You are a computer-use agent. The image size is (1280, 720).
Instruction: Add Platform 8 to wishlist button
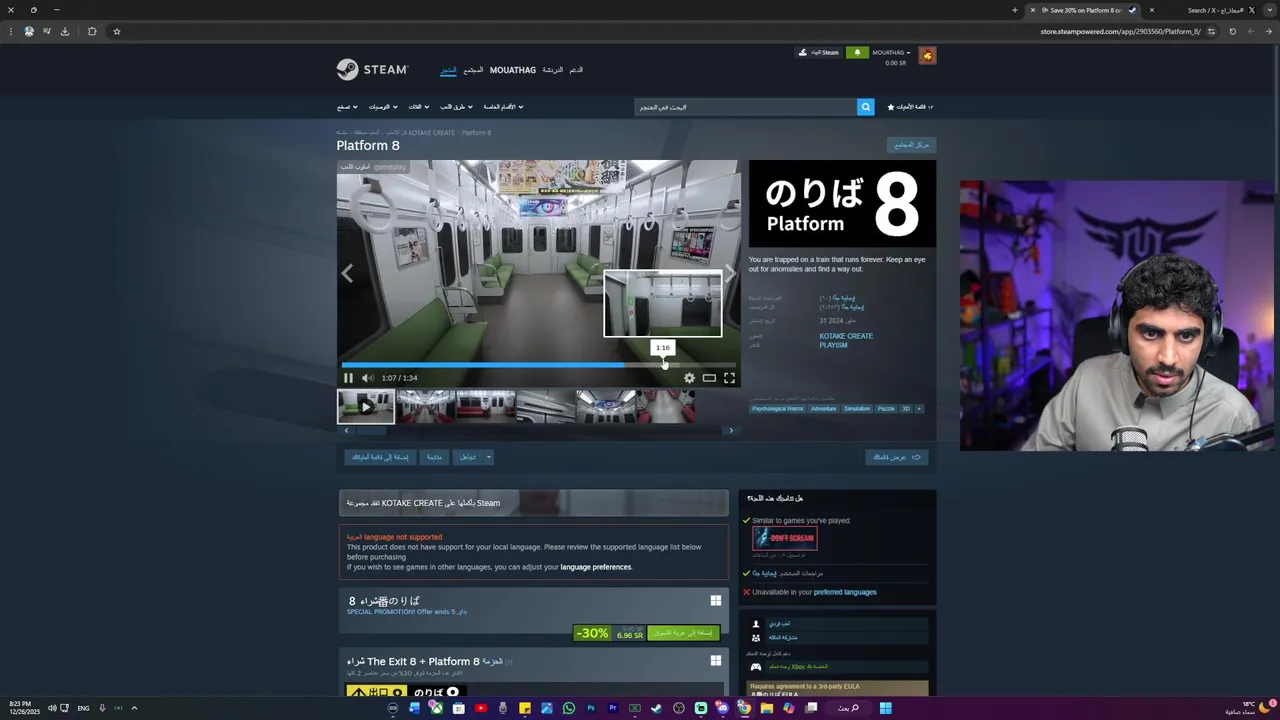coord(380,457)
